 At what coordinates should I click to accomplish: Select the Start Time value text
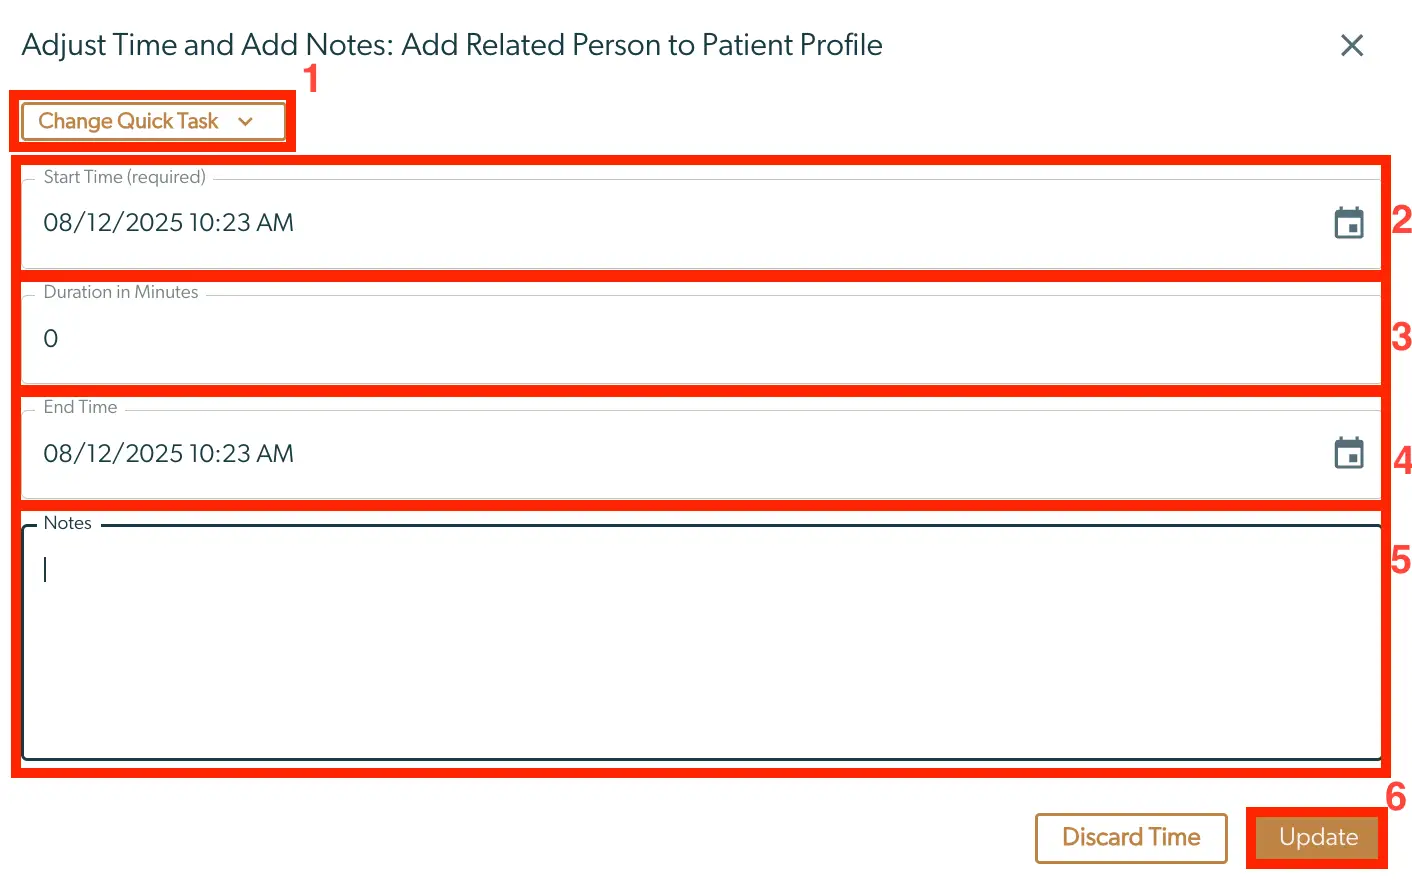tap(168, 222)
